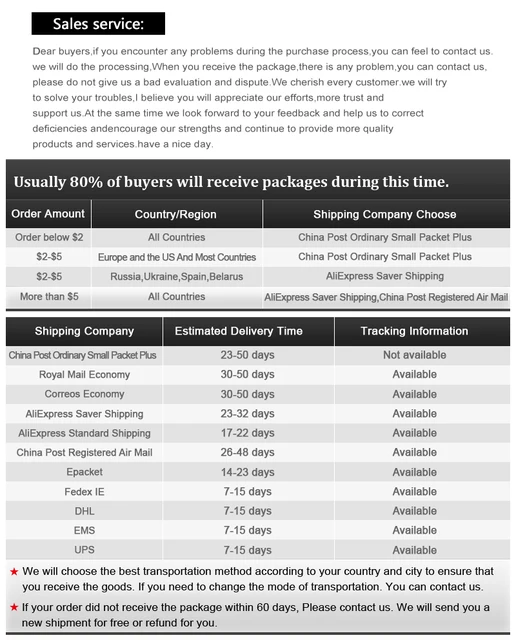Select the AliExpress Standard Shipping row

coord(258,433)
